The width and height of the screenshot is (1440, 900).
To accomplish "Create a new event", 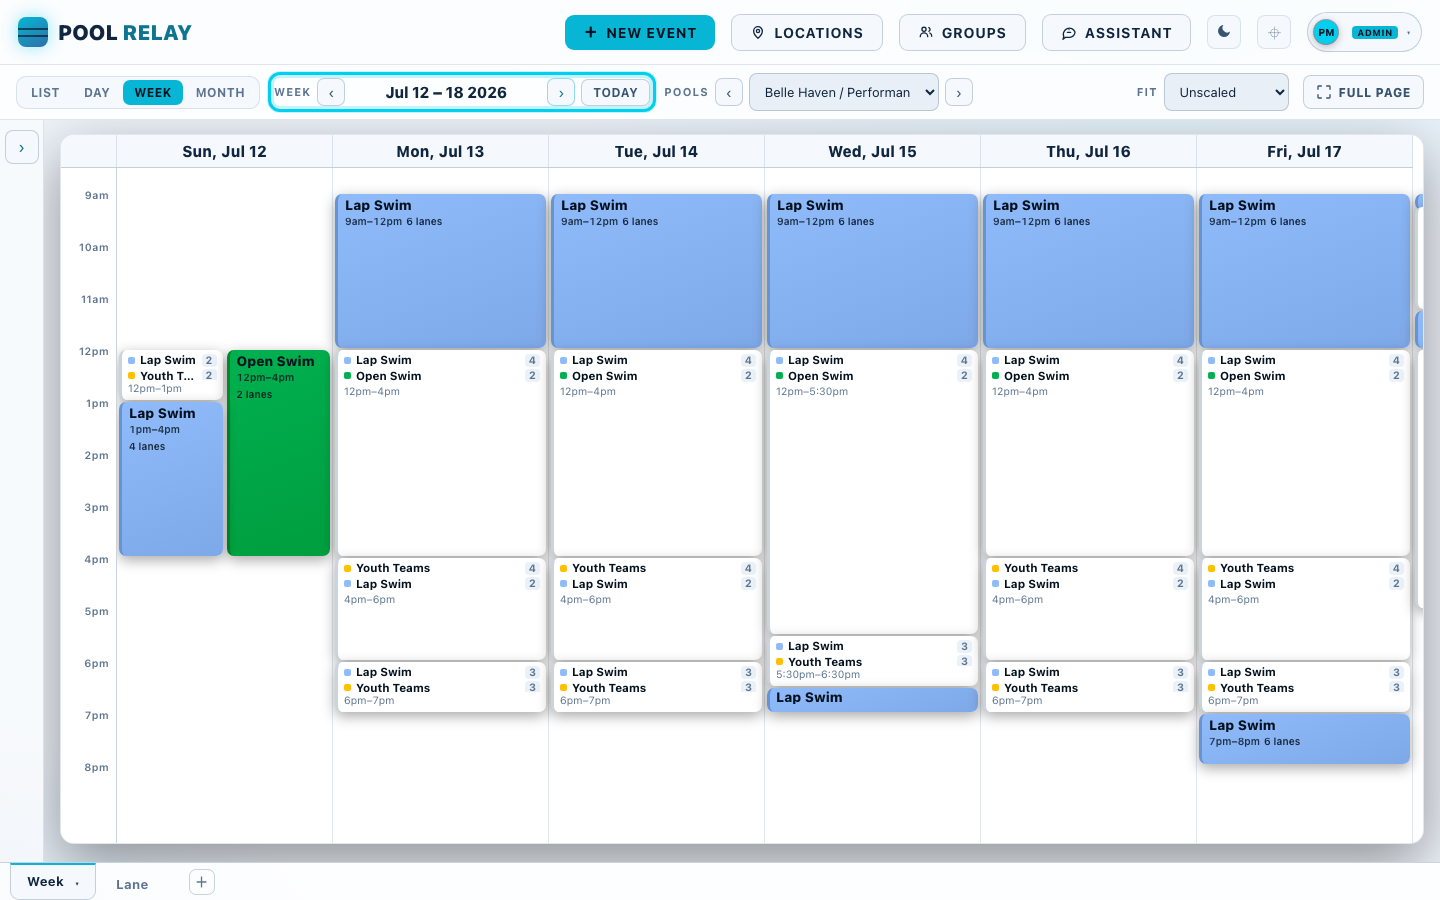I will tap(640, 32).
